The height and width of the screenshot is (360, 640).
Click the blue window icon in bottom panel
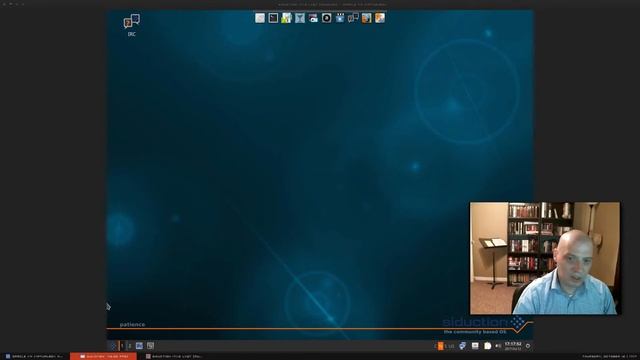(x=139, y=346)
